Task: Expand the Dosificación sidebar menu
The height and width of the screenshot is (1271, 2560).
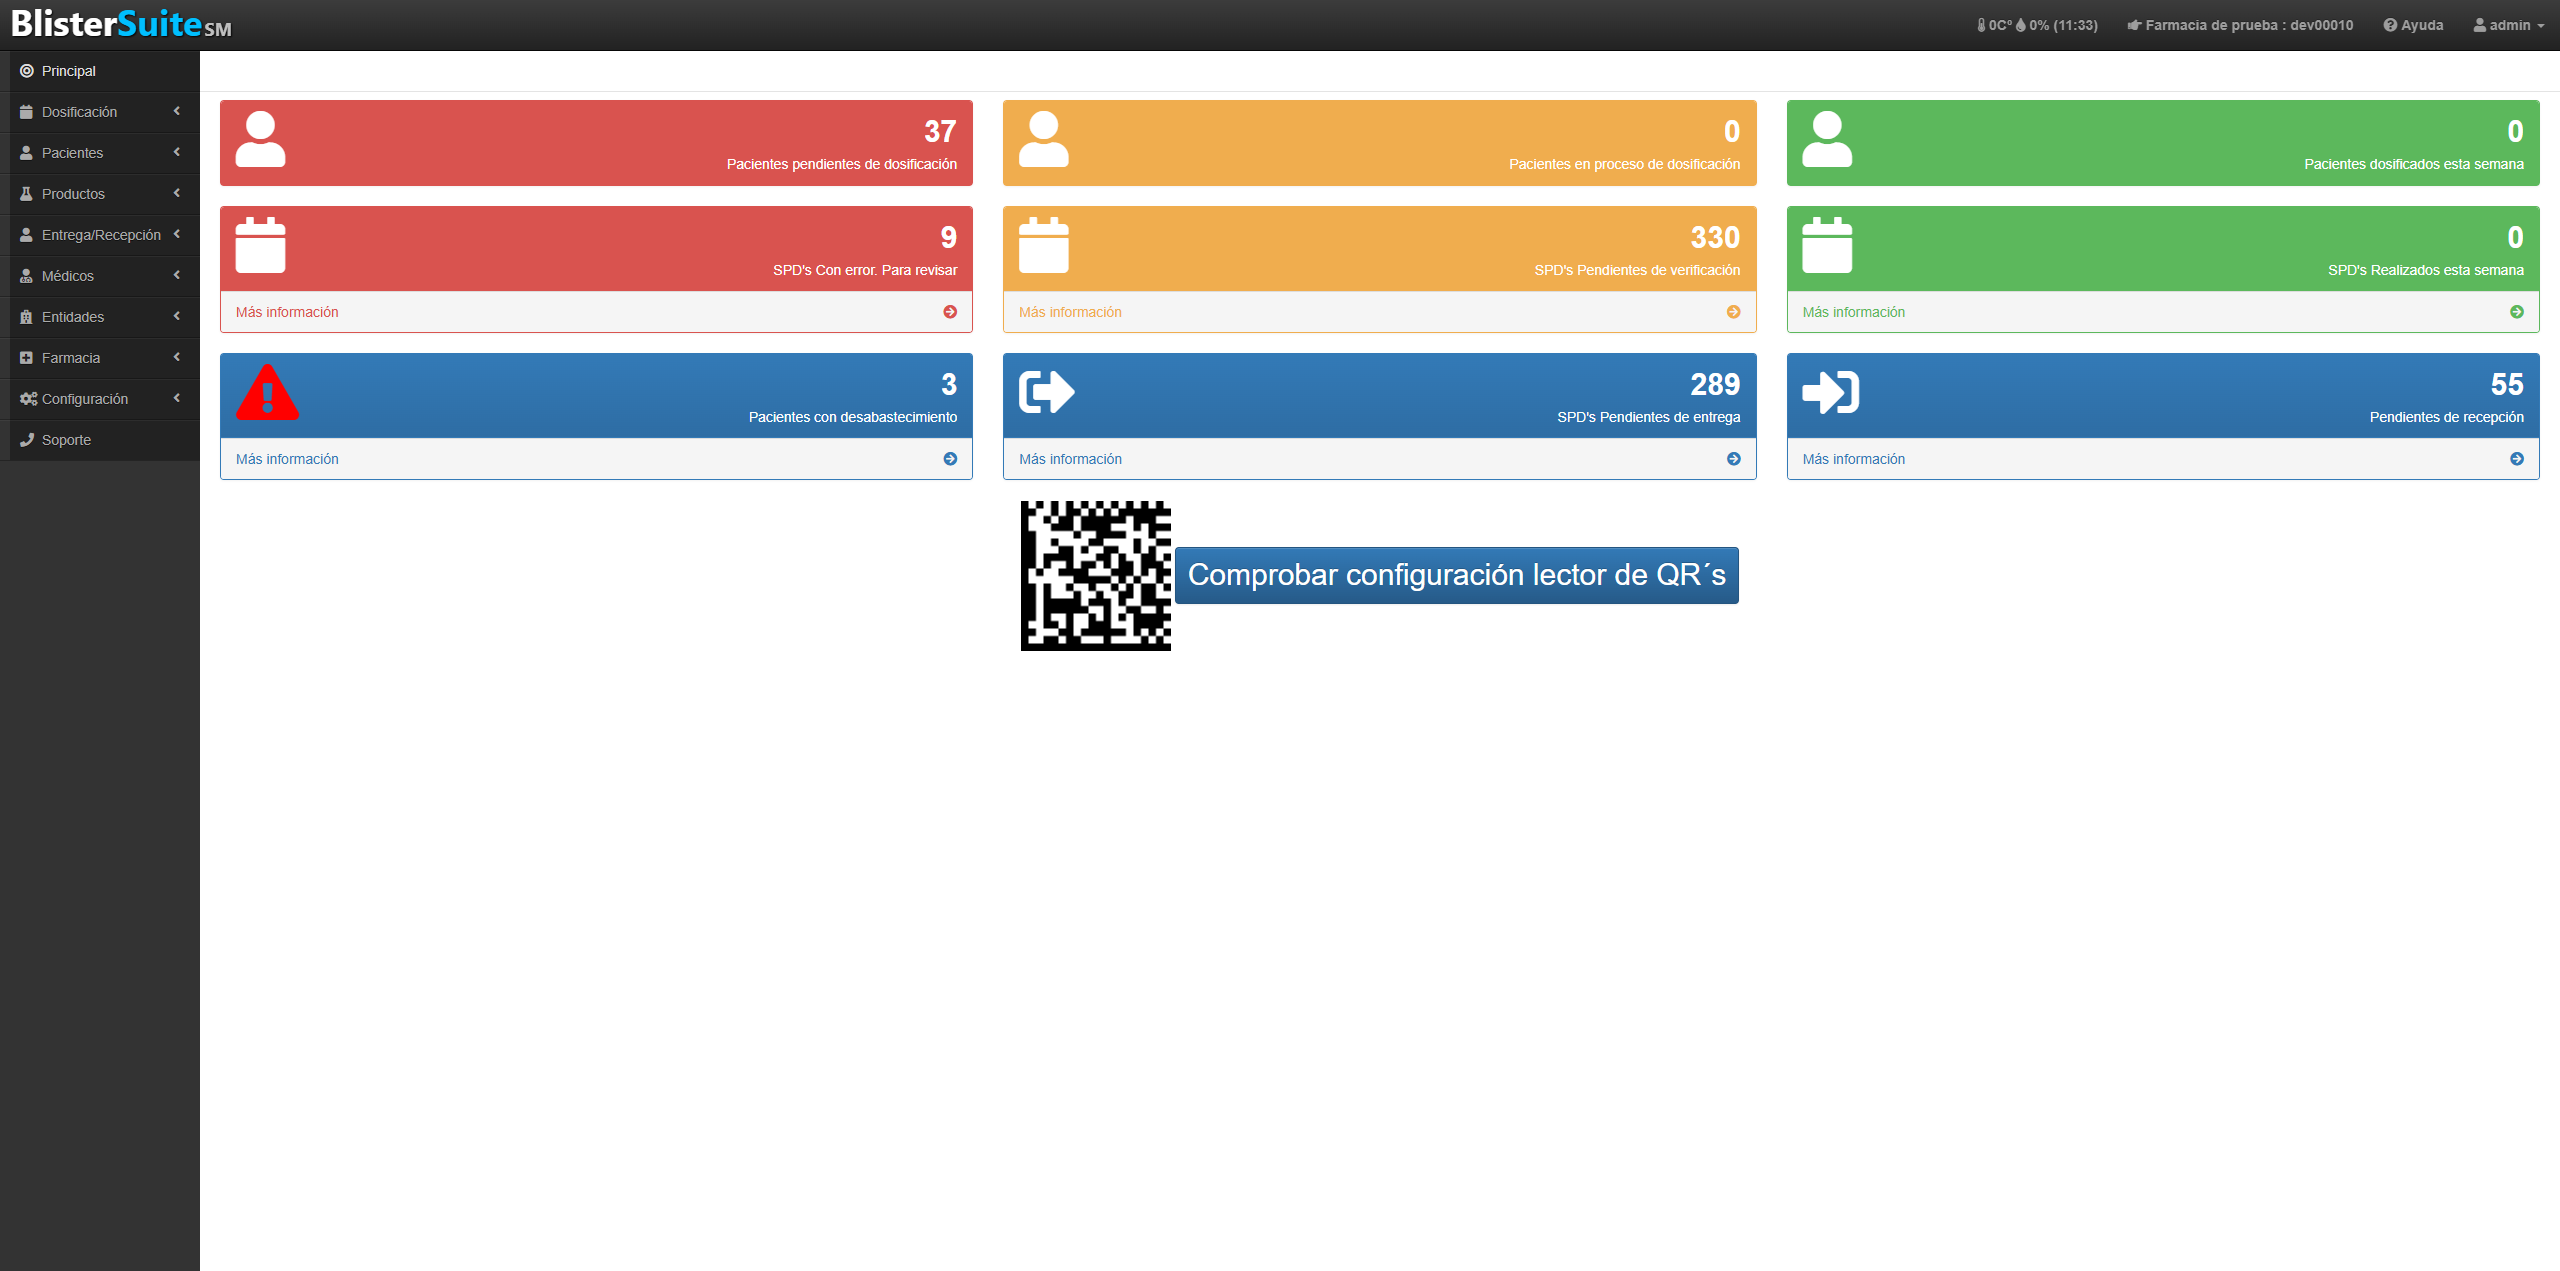Action: tap(80, 112)
